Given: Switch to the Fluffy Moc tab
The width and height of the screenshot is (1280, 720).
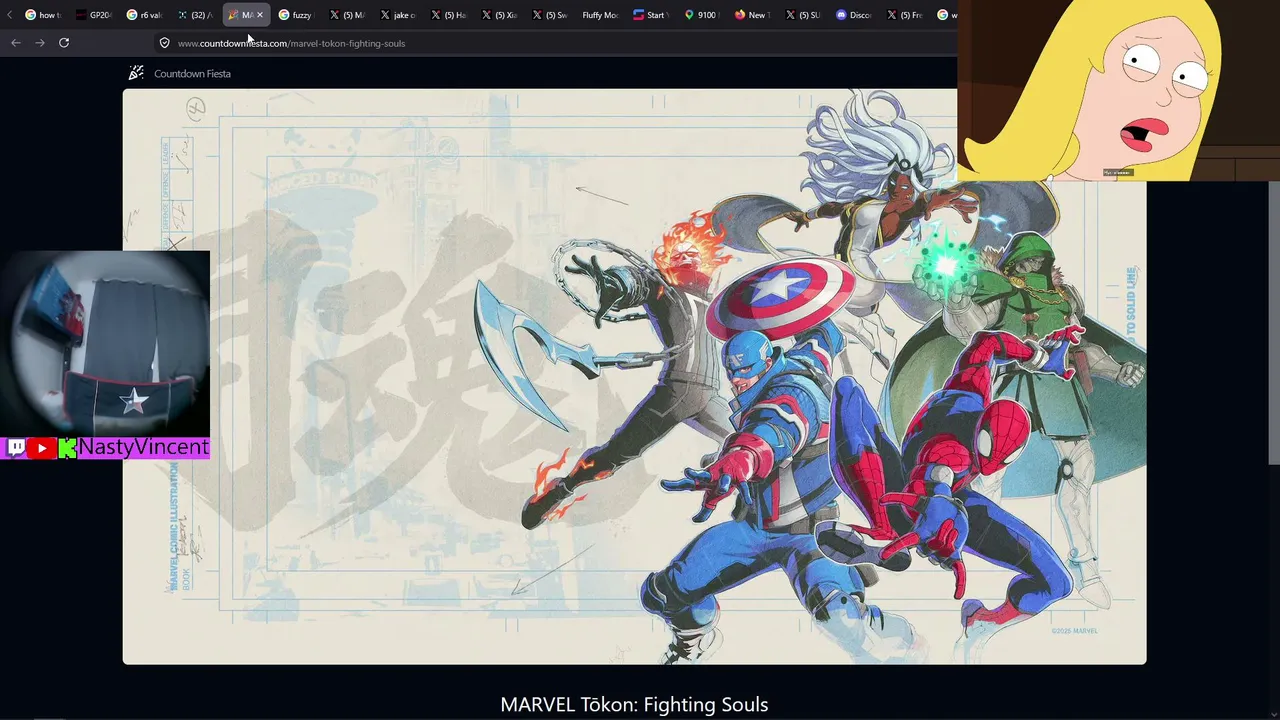Looking at the screenshot, I should click(600, 15).
